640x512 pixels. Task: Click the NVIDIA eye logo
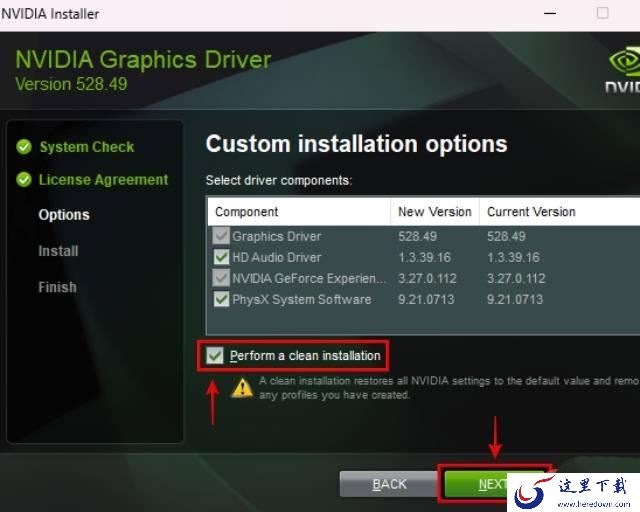coord(624,62)
